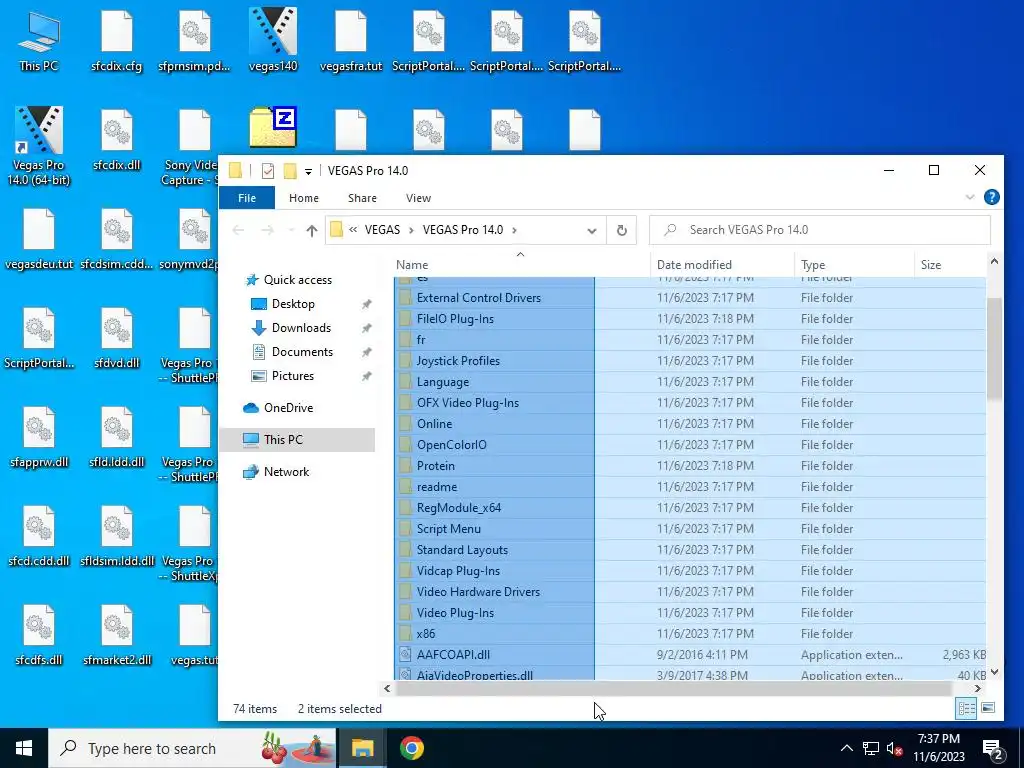Select the OFX Video Plug-Ins folder

pos(468,403)
